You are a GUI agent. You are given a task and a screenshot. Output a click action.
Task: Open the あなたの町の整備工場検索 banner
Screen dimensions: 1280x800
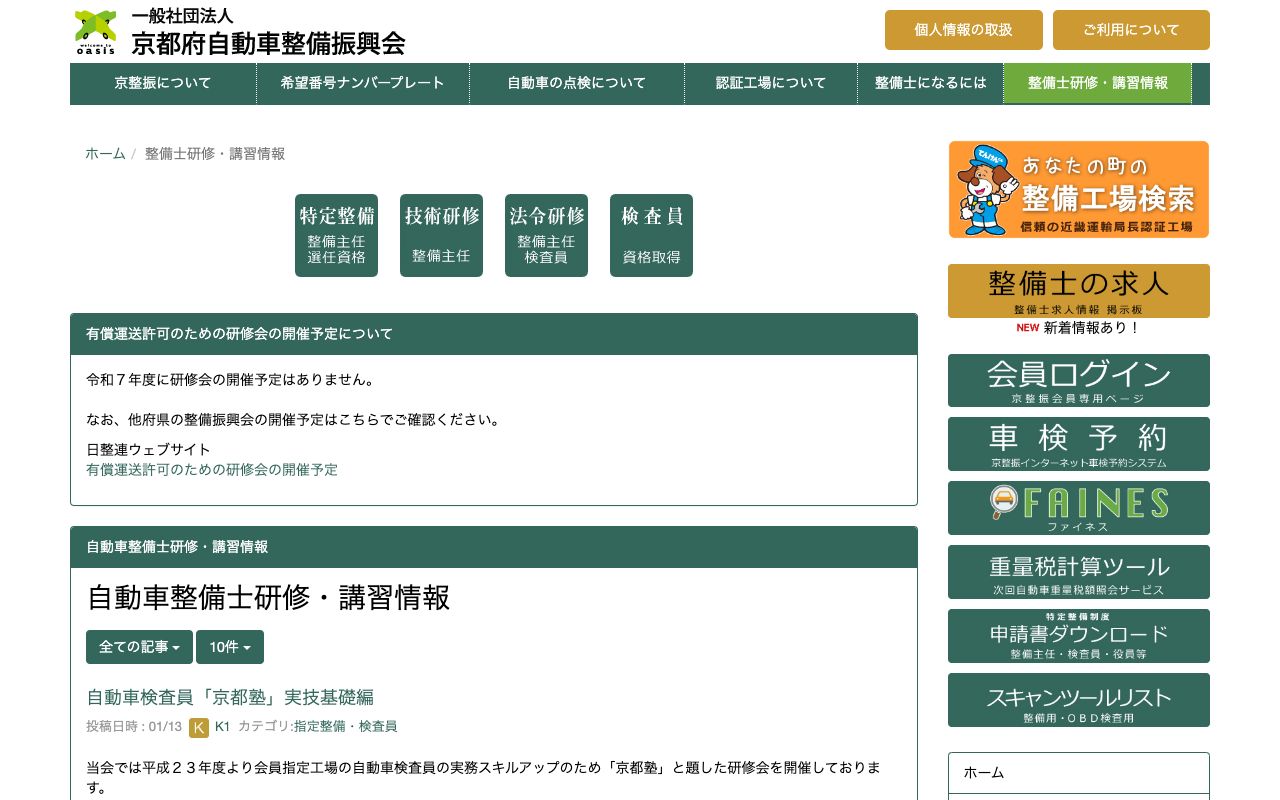pos(1078,189)
